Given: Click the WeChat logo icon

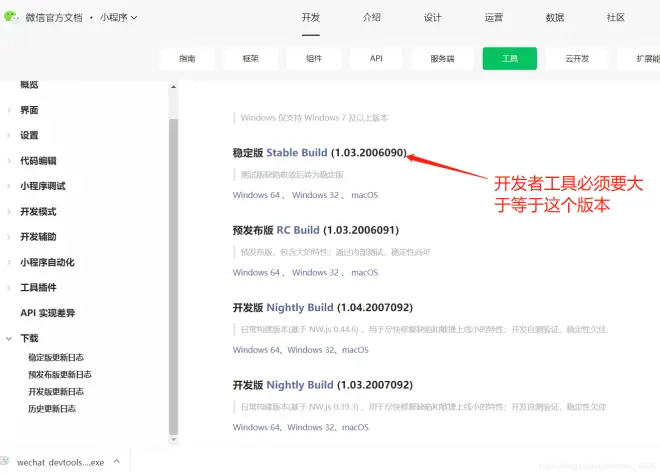Looking at the screenshot, I should (x=10, y=17).
